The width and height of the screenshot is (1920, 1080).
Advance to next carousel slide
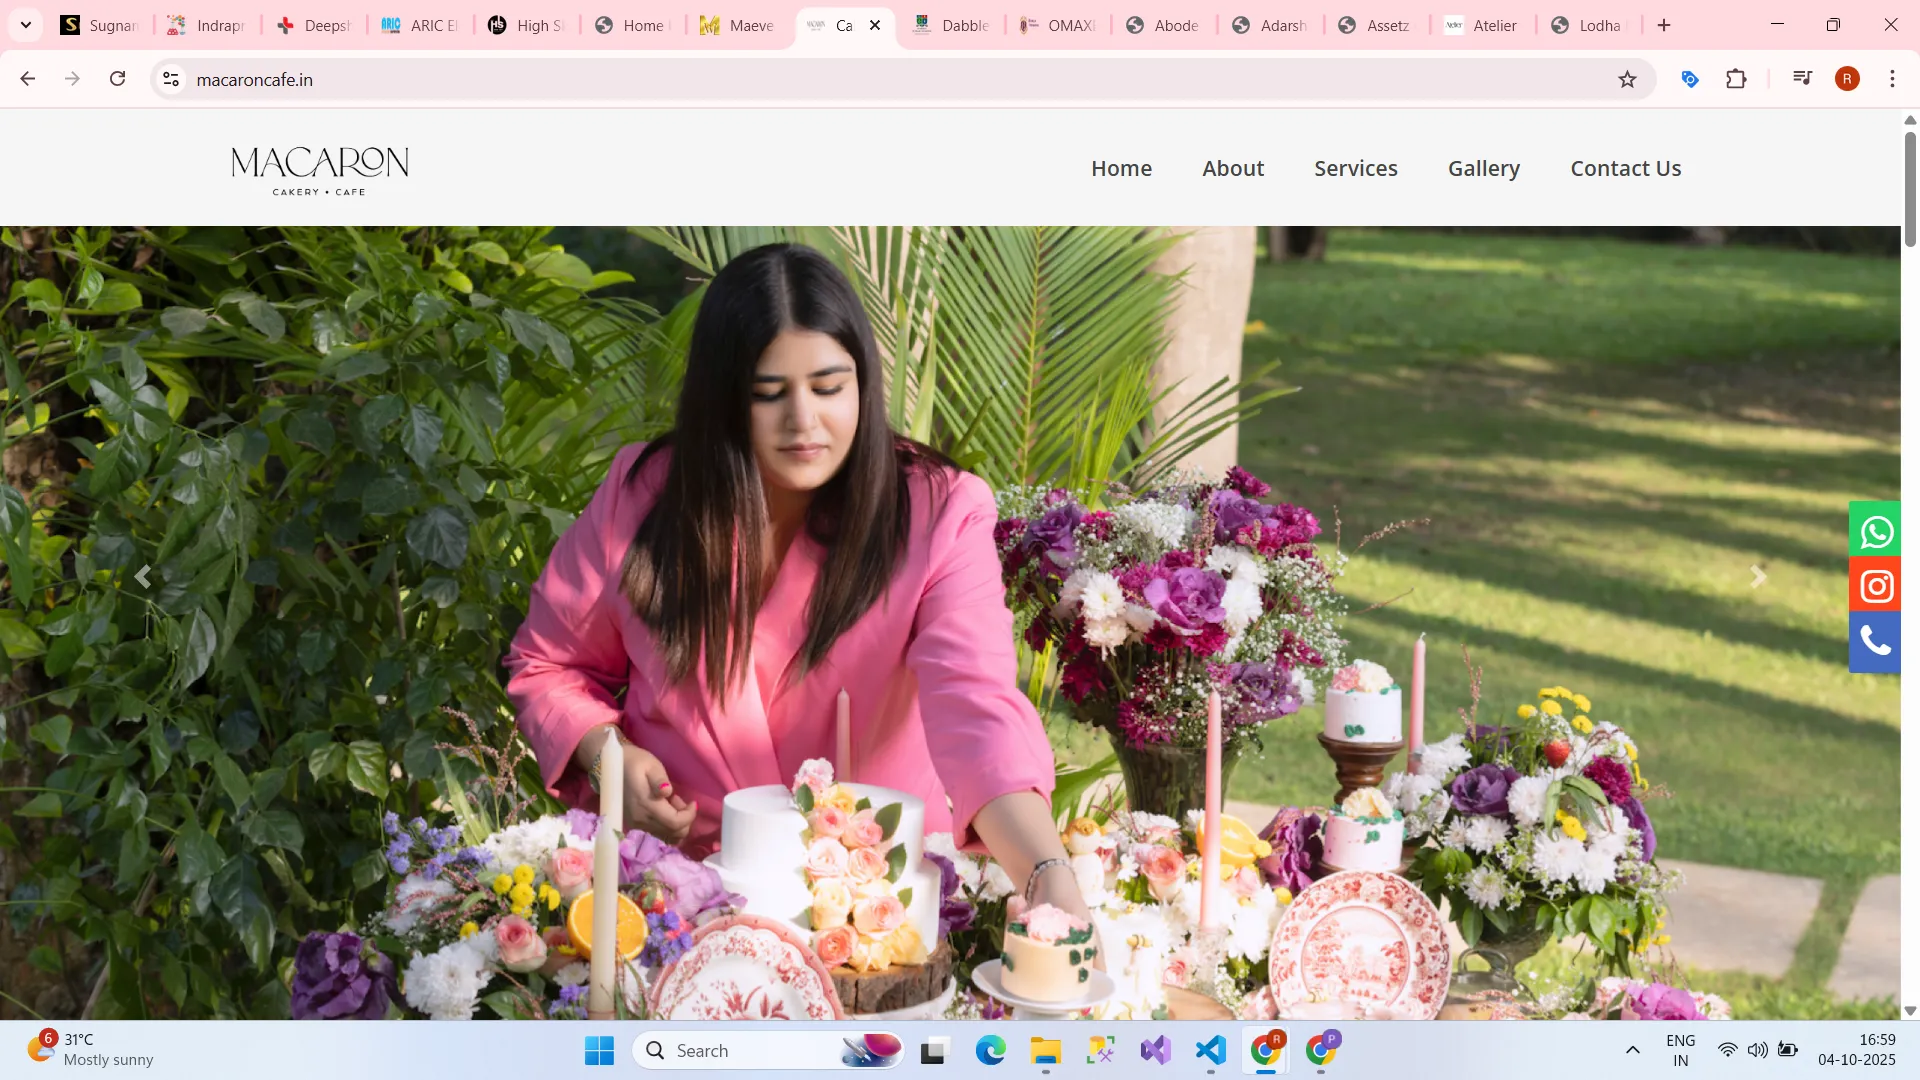(1758, 577)
